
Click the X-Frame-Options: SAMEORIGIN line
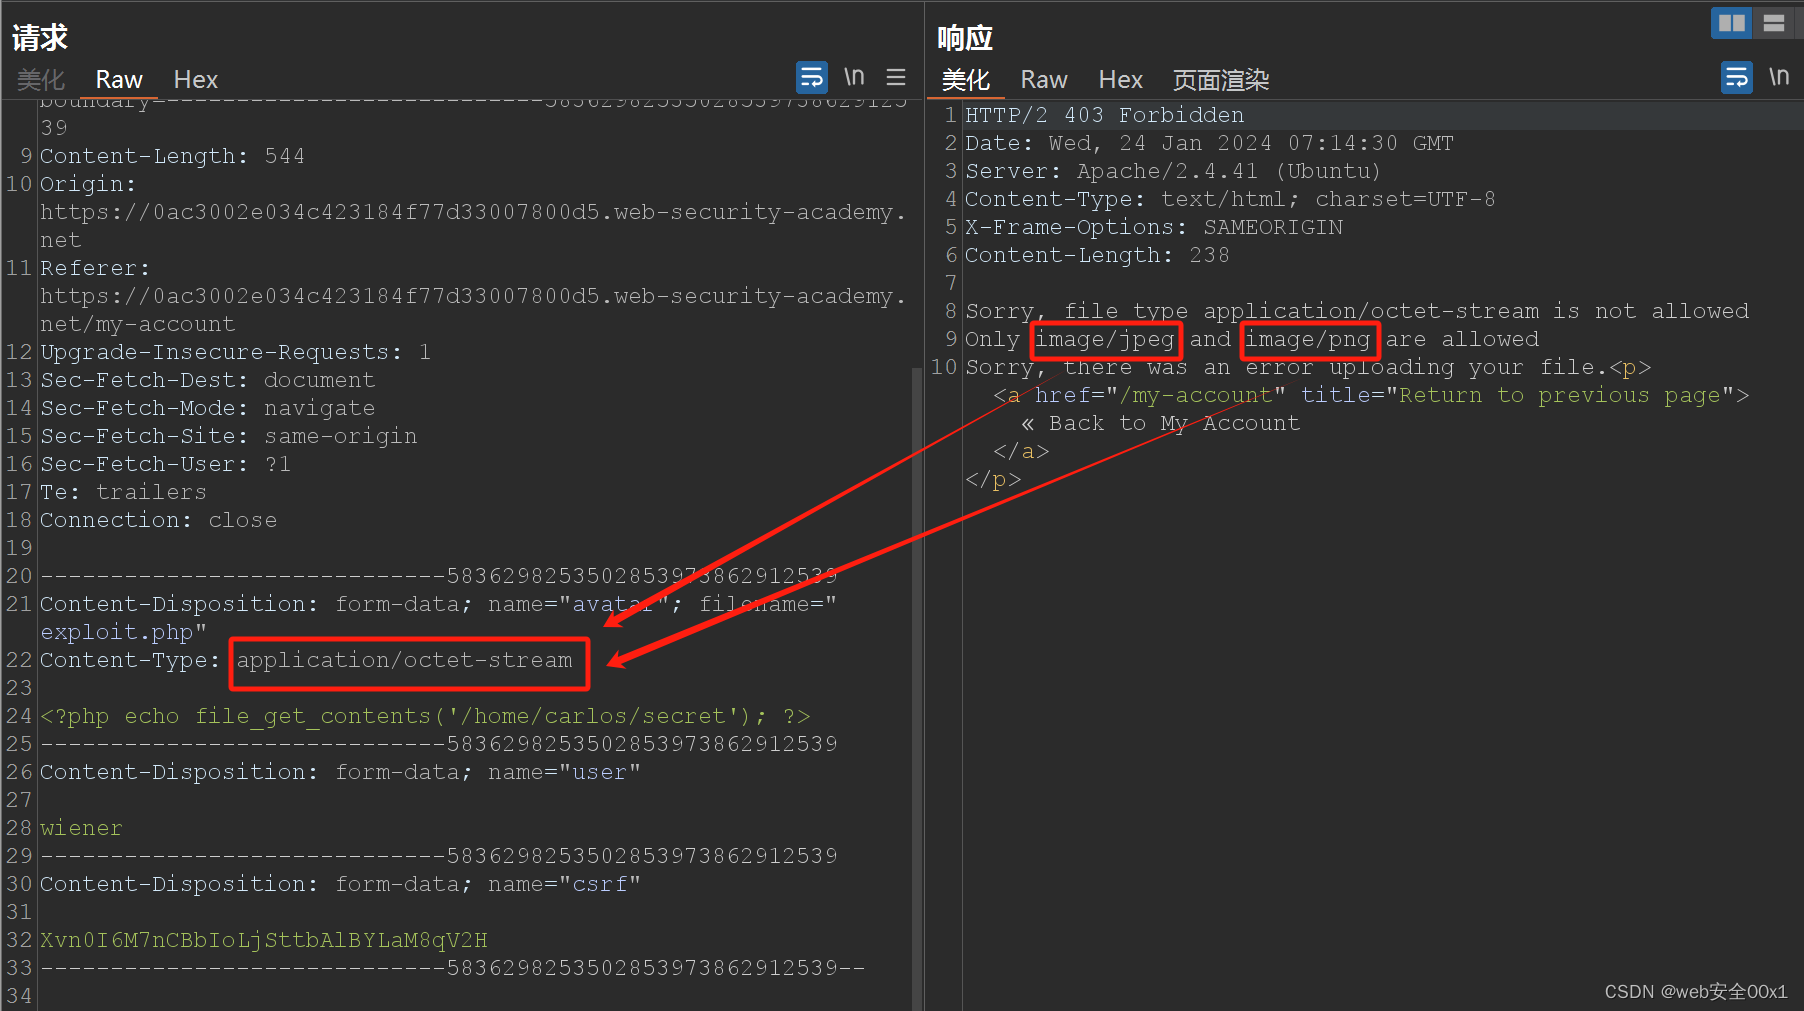click(1154, 227)
